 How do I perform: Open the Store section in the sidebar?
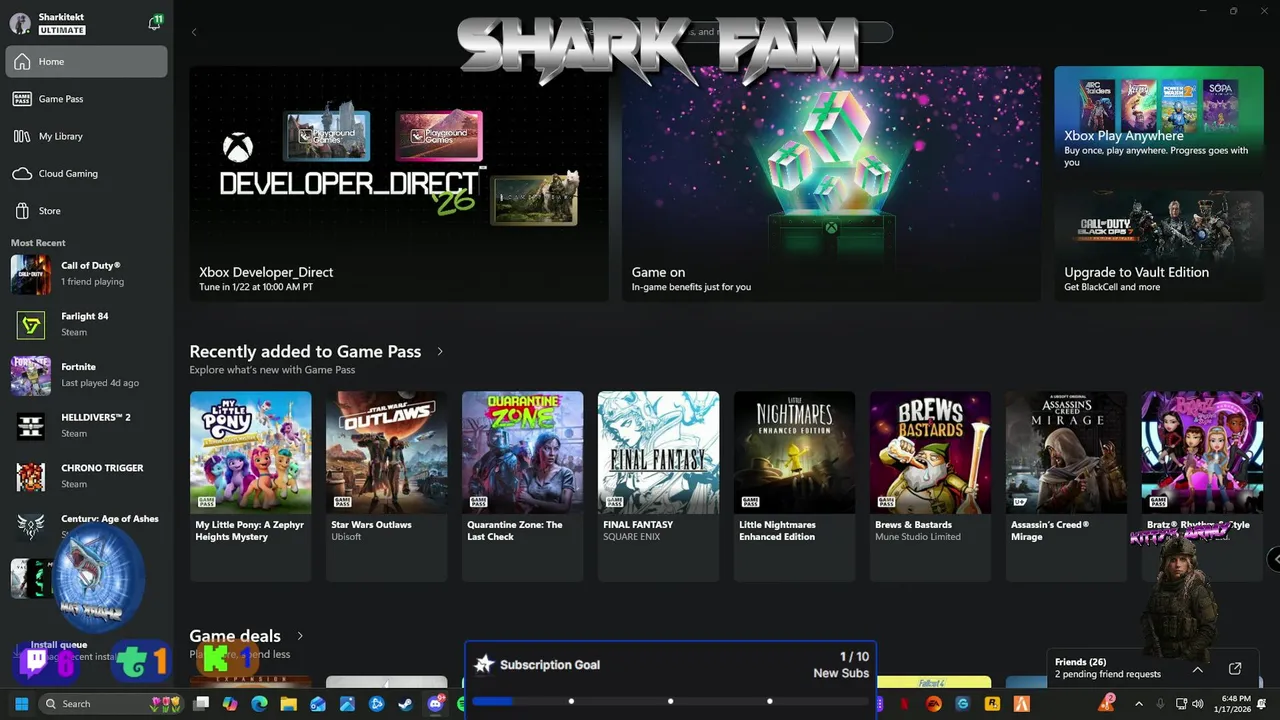click(86, 211)
